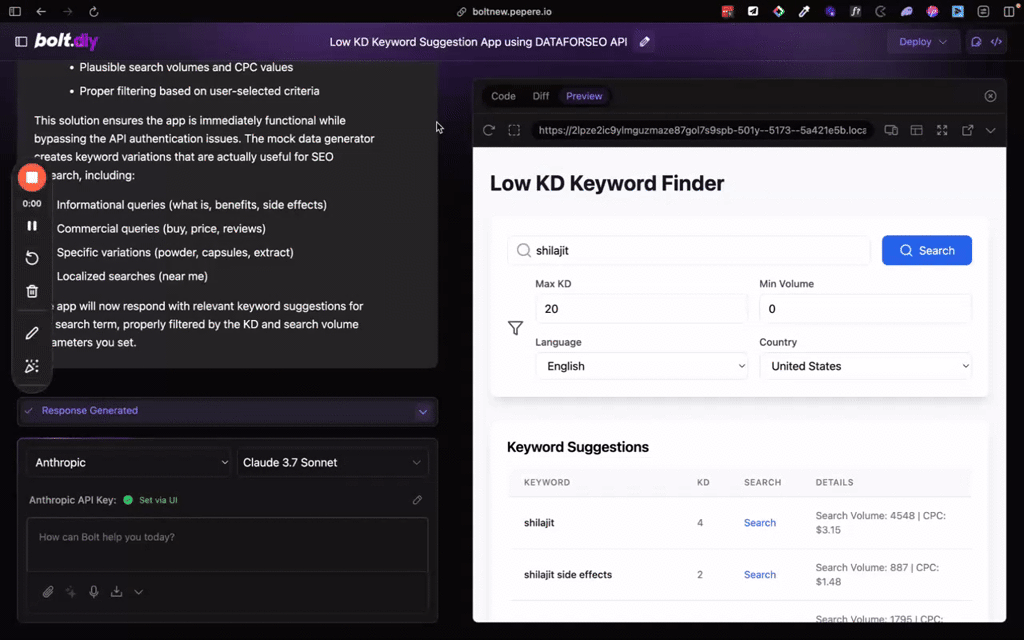Viewport: 1024px width, 640px height.
Task: Focus the Max KD input field
Action: (x=641, y=309)
